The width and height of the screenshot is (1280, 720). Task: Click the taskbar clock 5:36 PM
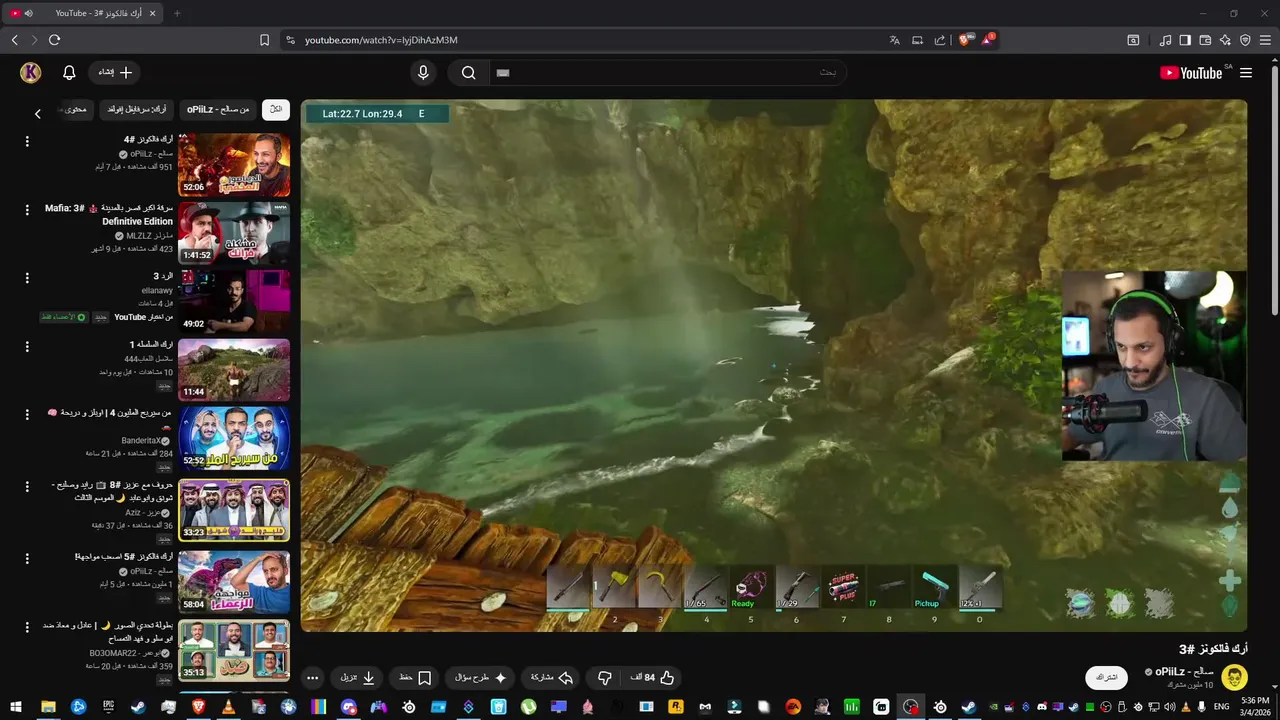[x=1255, y=706]
